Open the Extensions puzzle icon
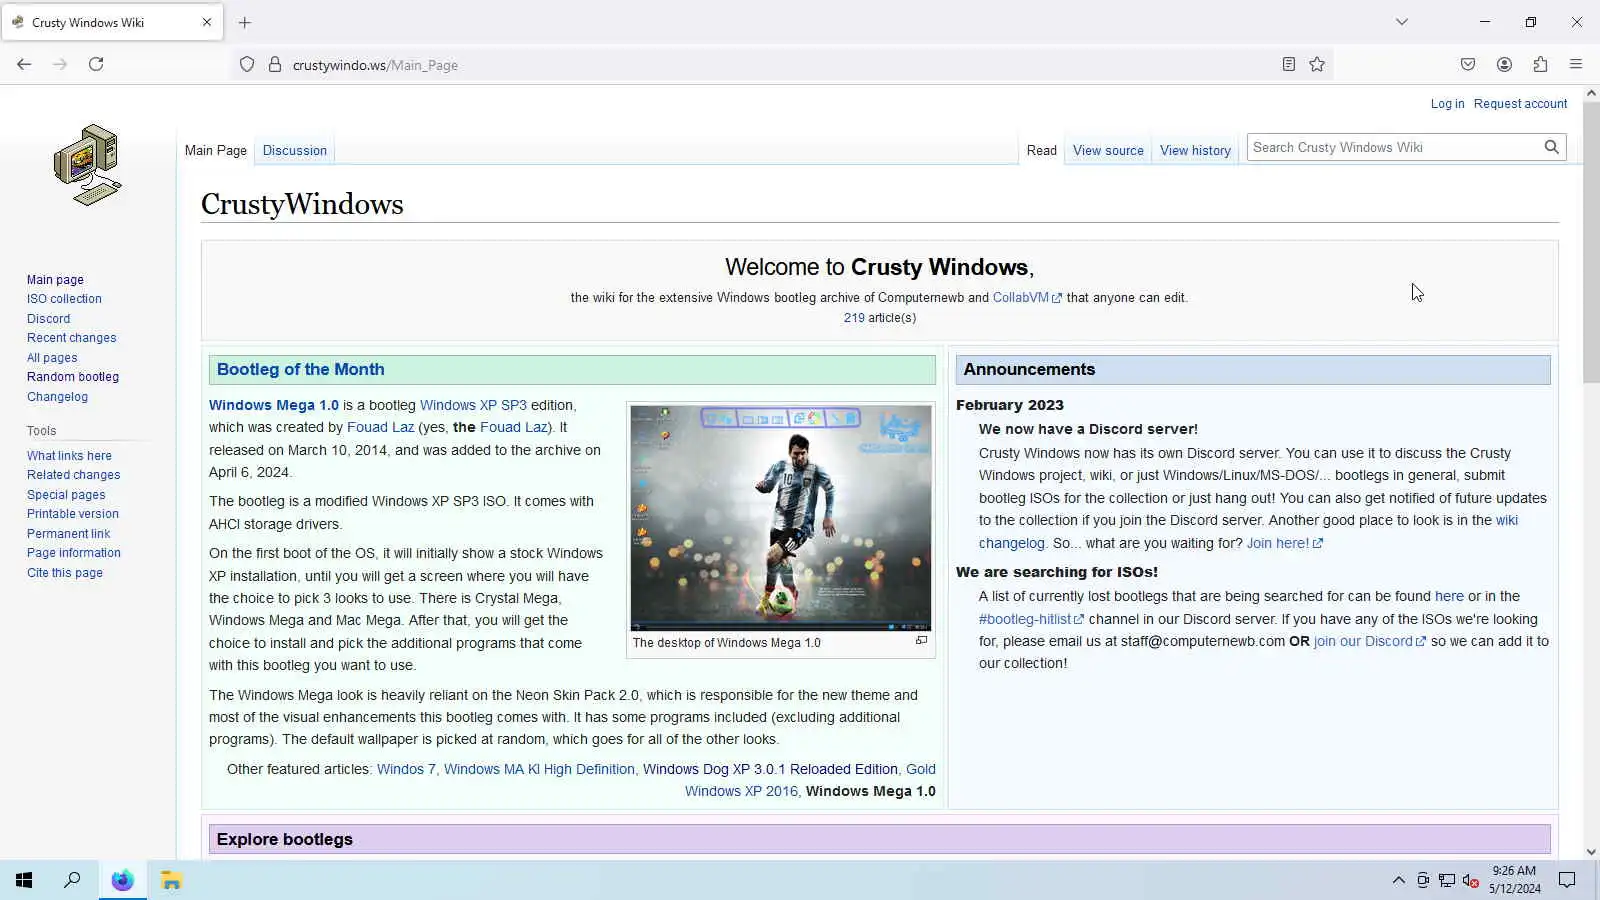 point(1540,64)
